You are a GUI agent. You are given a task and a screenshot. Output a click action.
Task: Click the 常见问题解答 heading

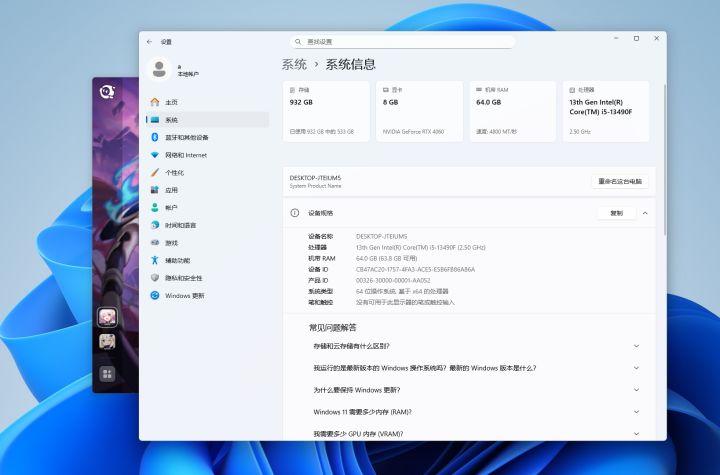(333, 328)
